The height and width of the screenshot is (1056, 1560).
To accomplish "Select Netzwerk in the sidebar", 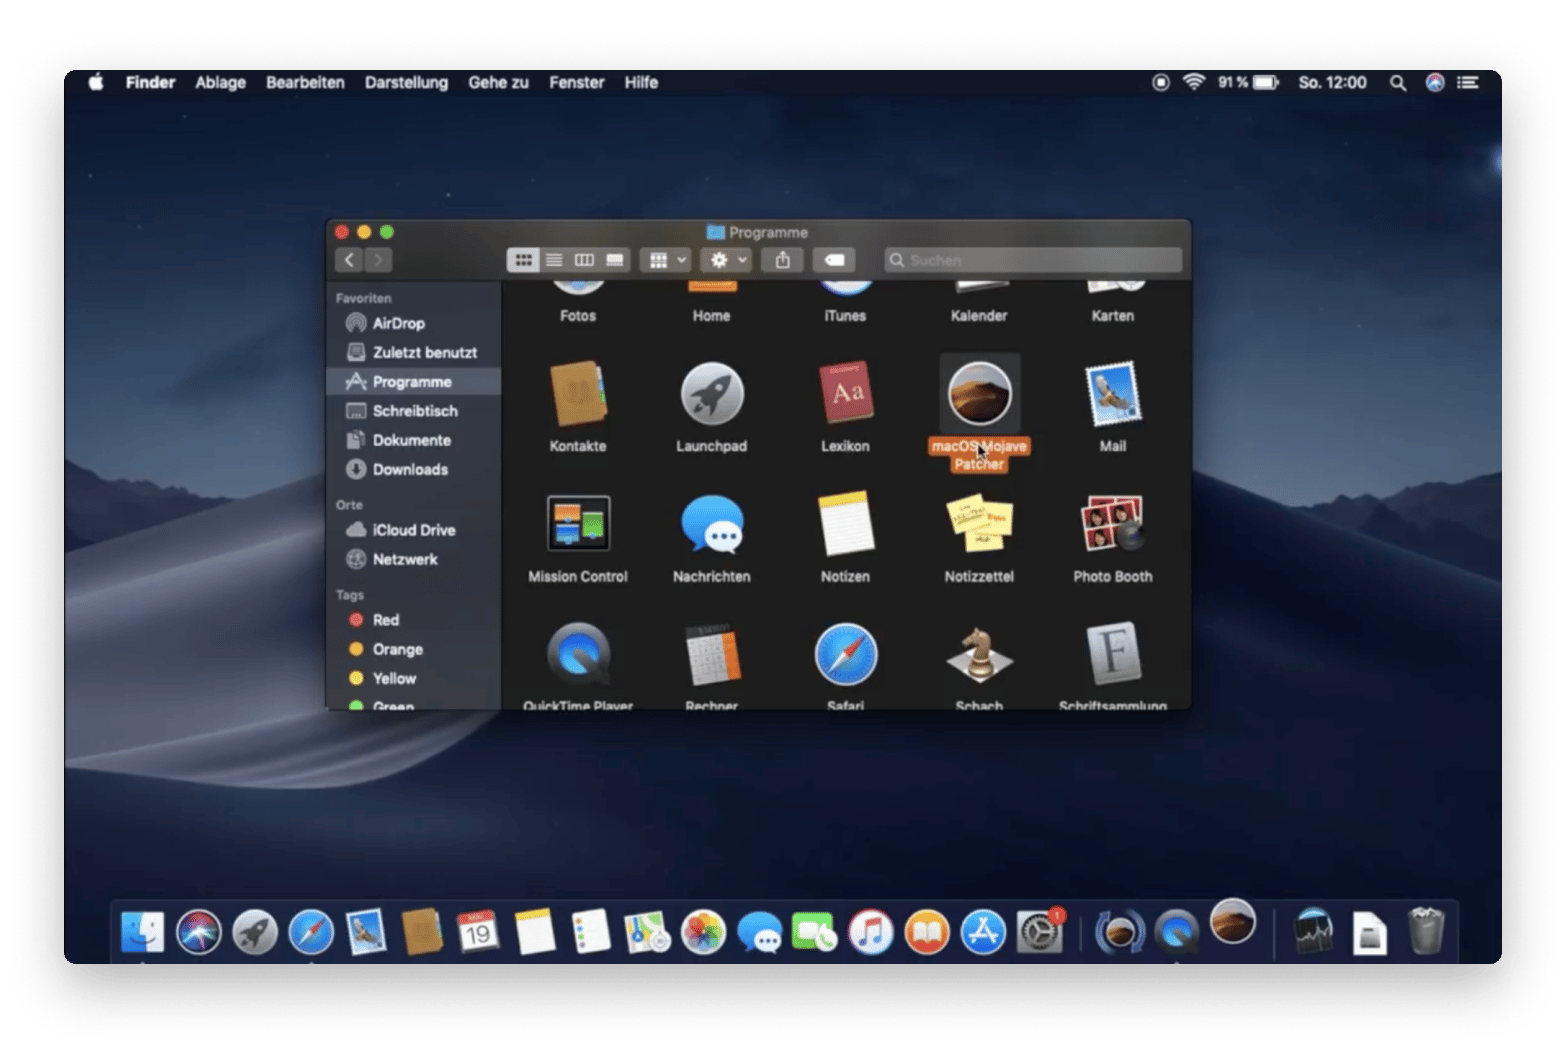I will 413,559.
